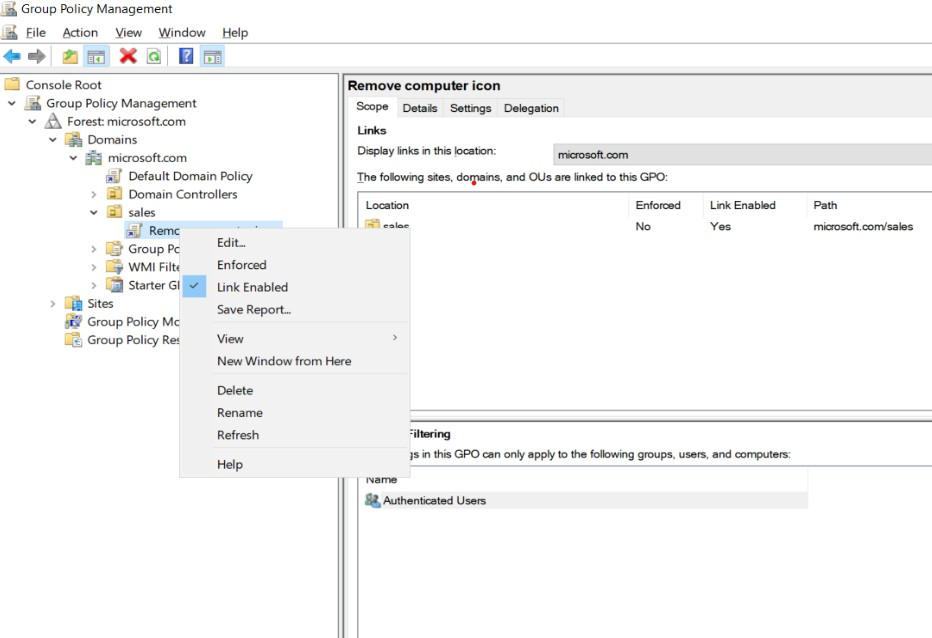Screen dimensions: 932x638
Task: Click the Domain Controllers OU icon
Action: pos(114,194)
